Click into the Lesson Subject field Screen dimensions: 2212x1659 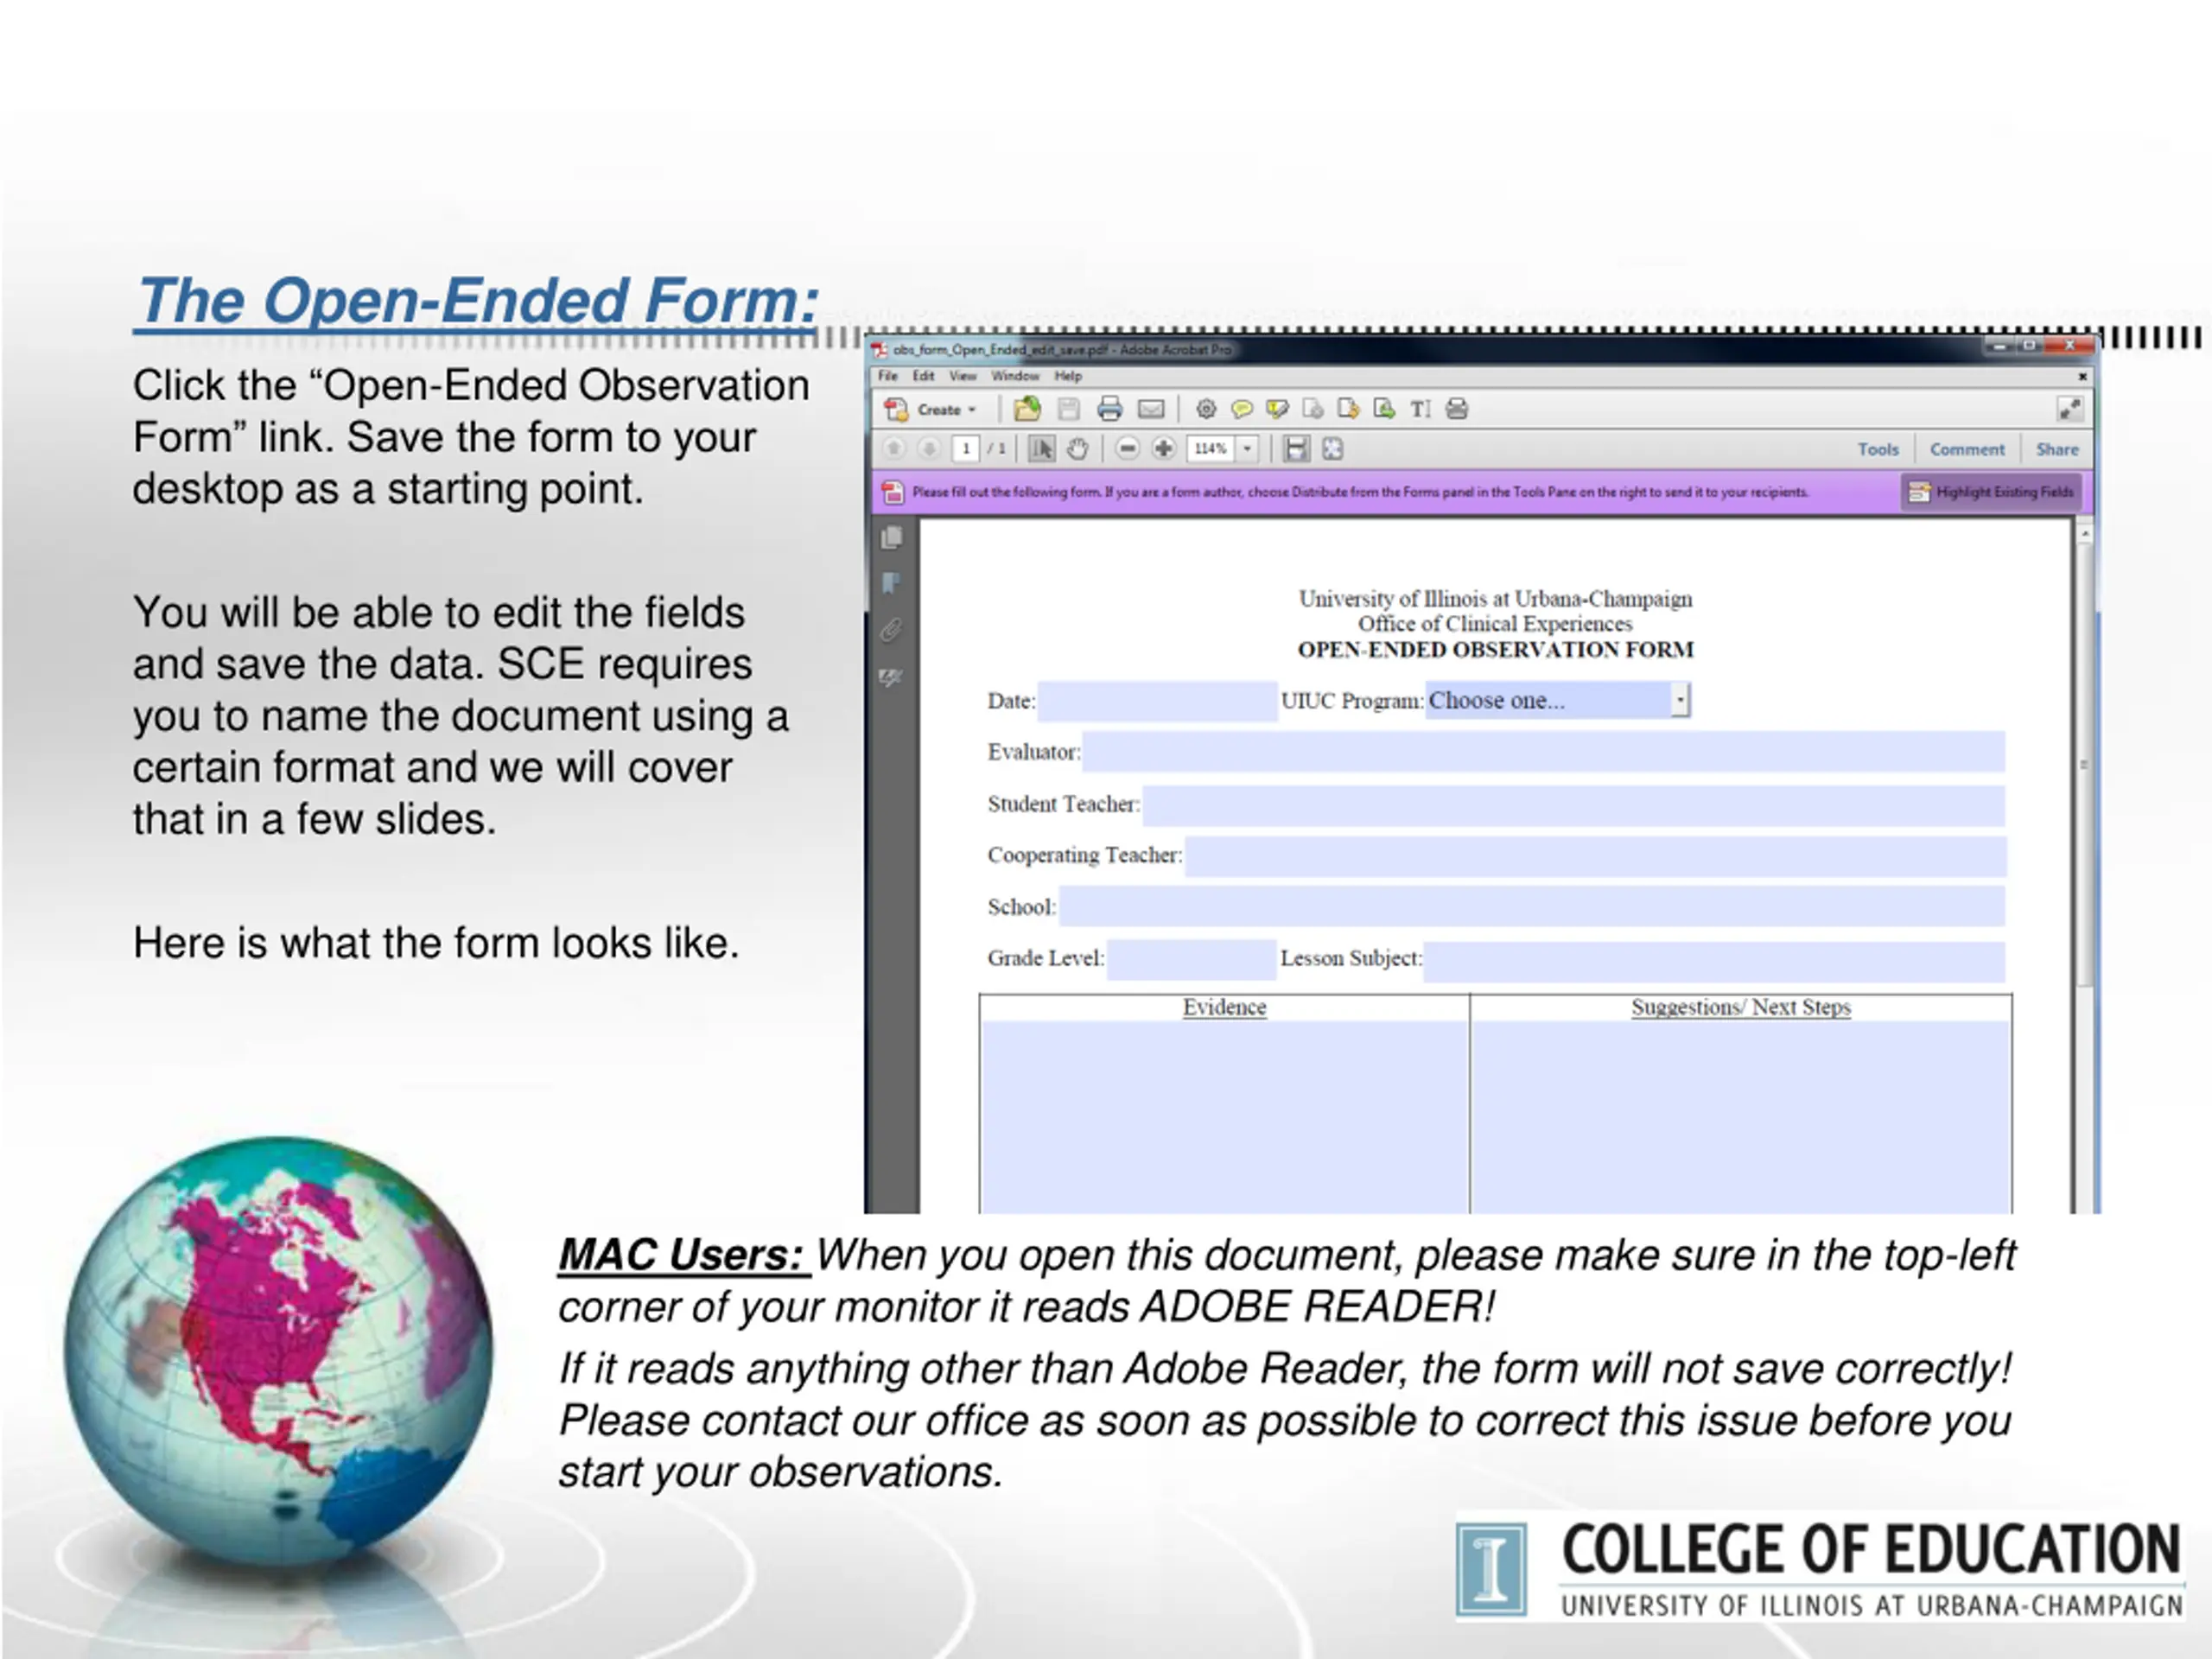pos(1714,960)
